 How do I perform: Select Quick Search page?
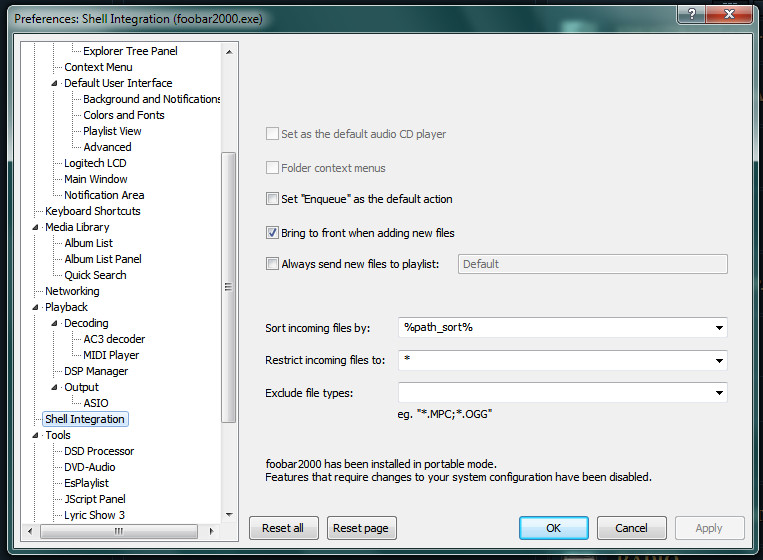[x=95, y=275]
